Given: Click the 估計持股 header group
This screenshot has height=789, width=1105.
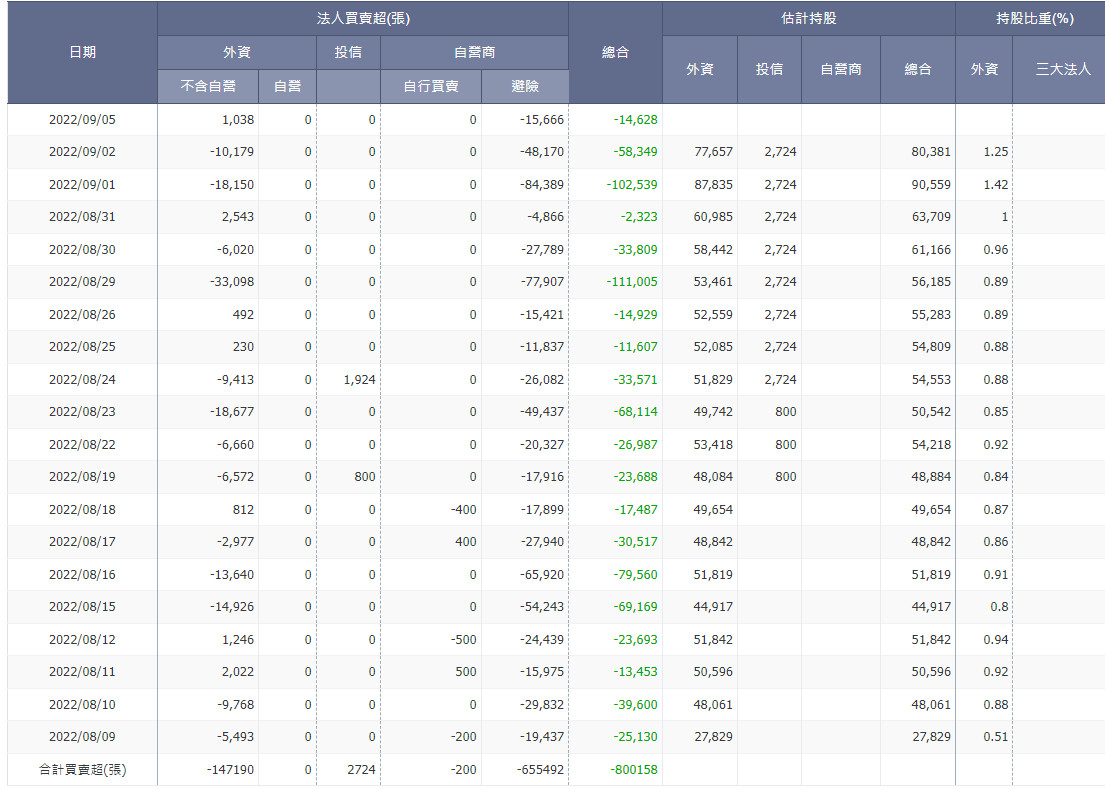Looking at the screenshot, I should click(x=808, y=19).
